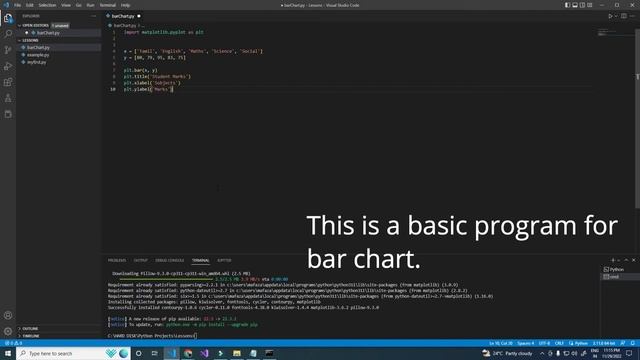Click the barChart.py breadcrumb above the code
The height and width of the screenshot is (360, 640).
124,25
